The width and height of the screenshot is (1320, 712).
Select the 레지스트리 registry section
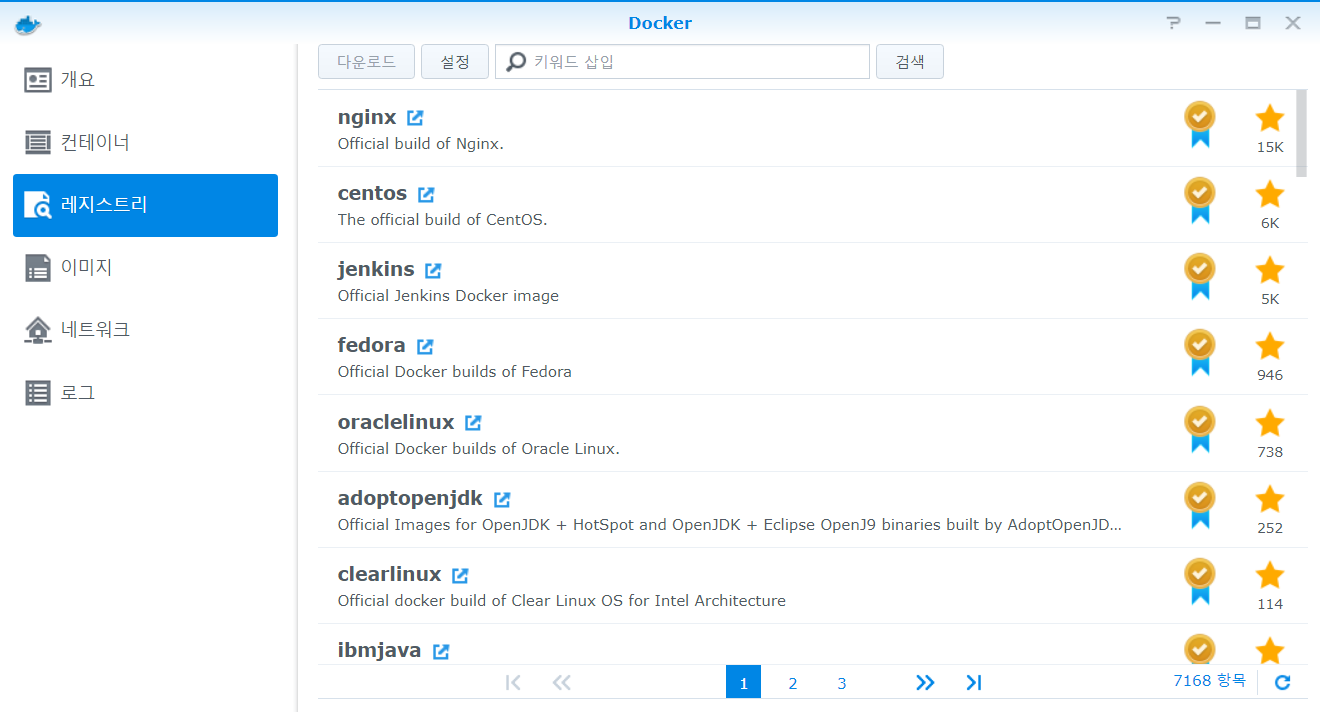145,205
